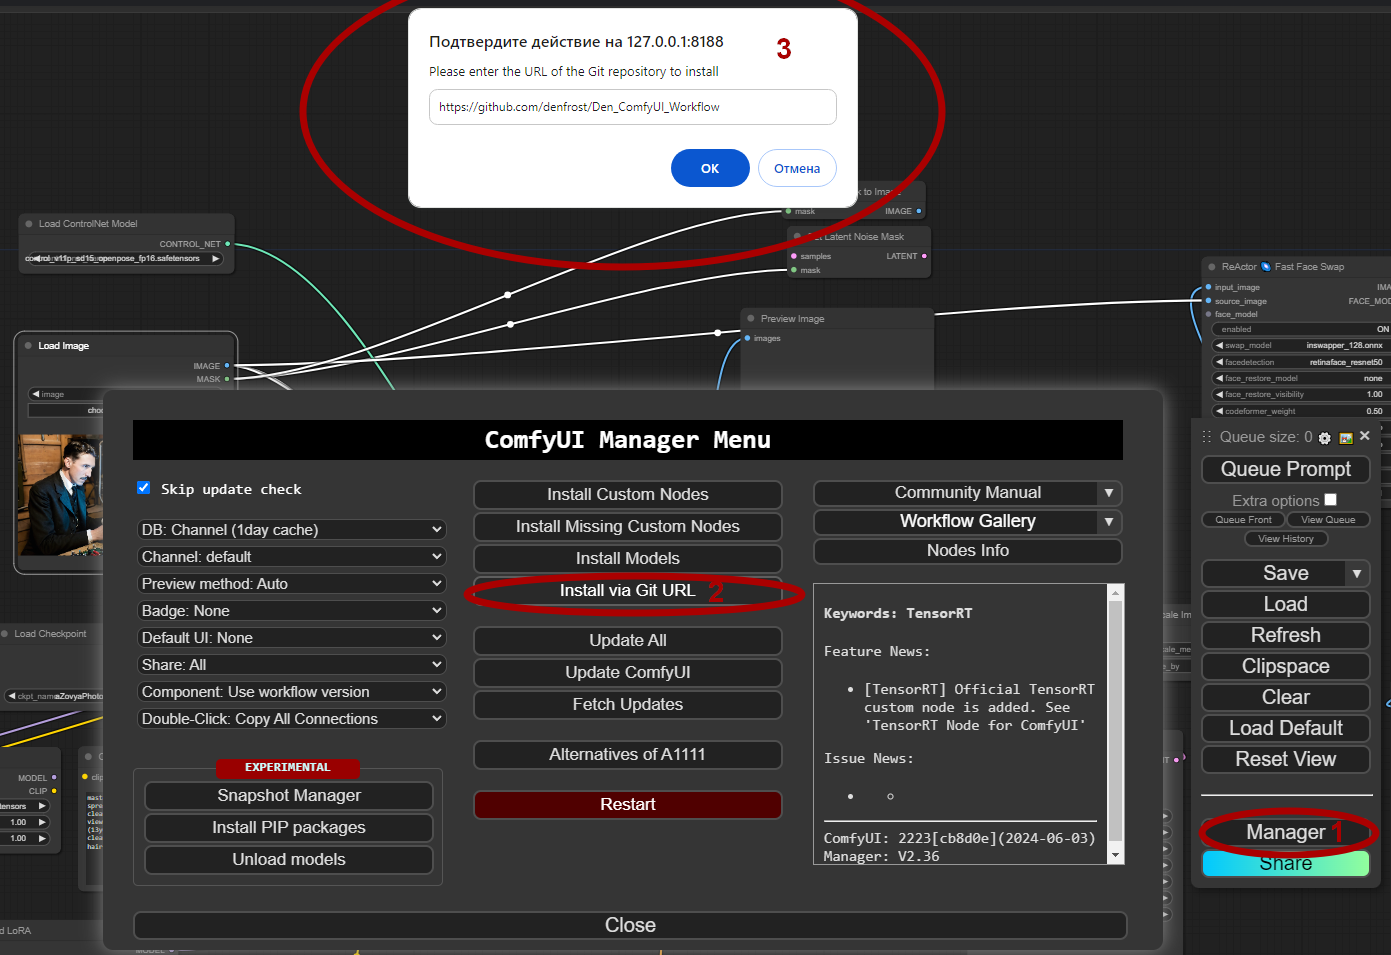Viewport: 1391px width, 955px height.
Task: Open Preview method: Auto dropdown
Action: coord(292,583)
